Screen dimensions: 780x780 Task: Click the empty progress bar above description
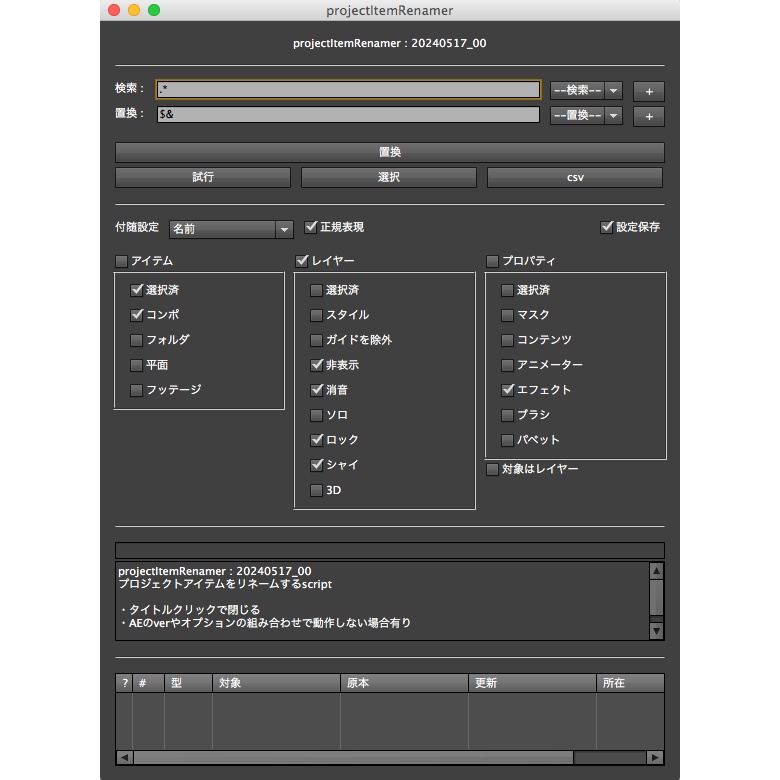[390, 550]
